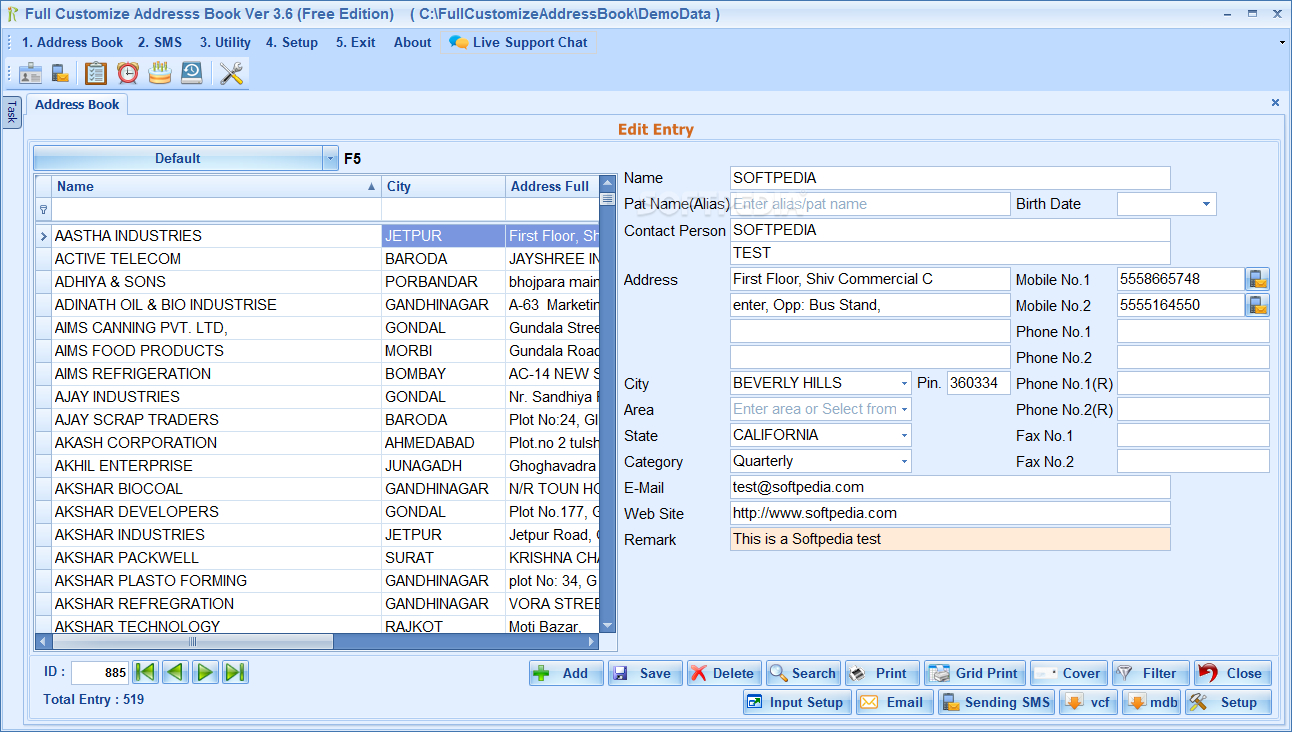The height and width of the screenshot is (732, 1292).
Task: Click the grid's horizontal scrollbar thumb
Action: 192,642
